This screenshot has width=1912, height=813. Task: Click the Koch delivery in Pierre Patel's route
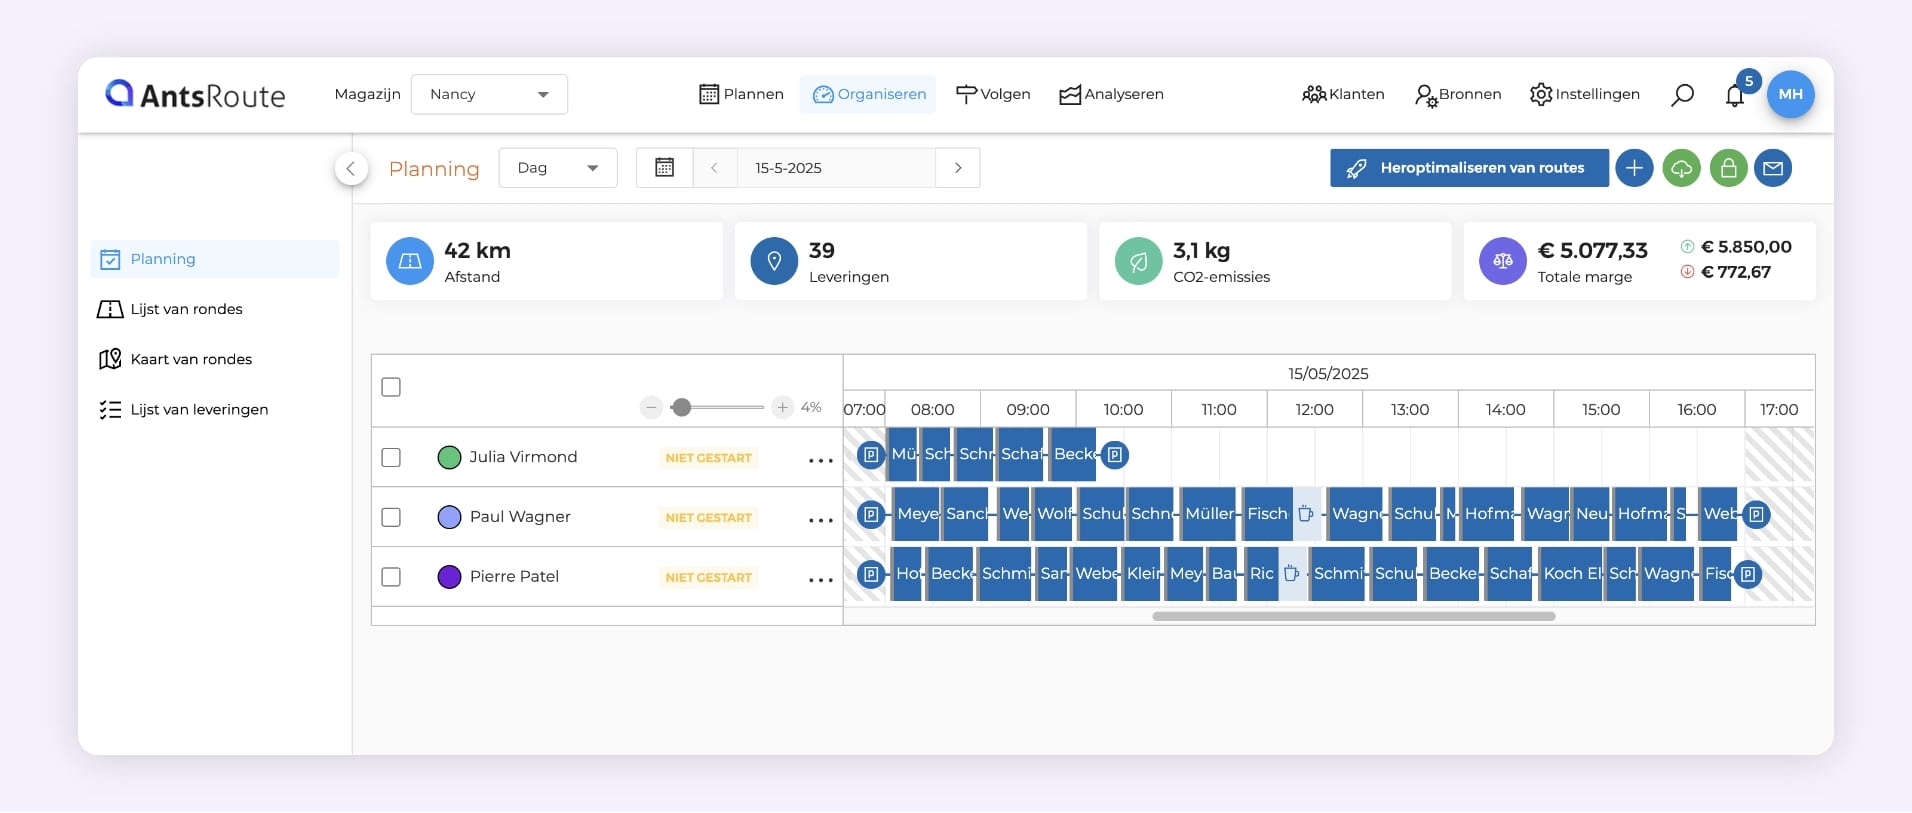[1571, 574]
